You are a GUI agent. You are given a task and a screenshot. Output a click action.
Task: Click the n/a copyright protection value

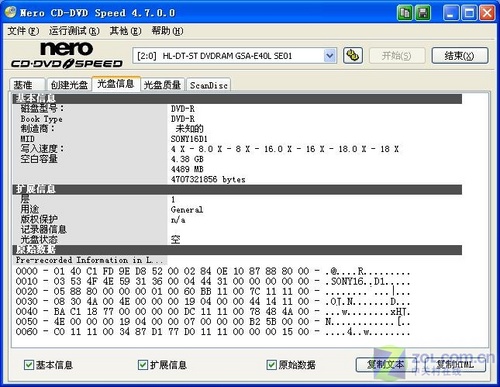point(178,220)
